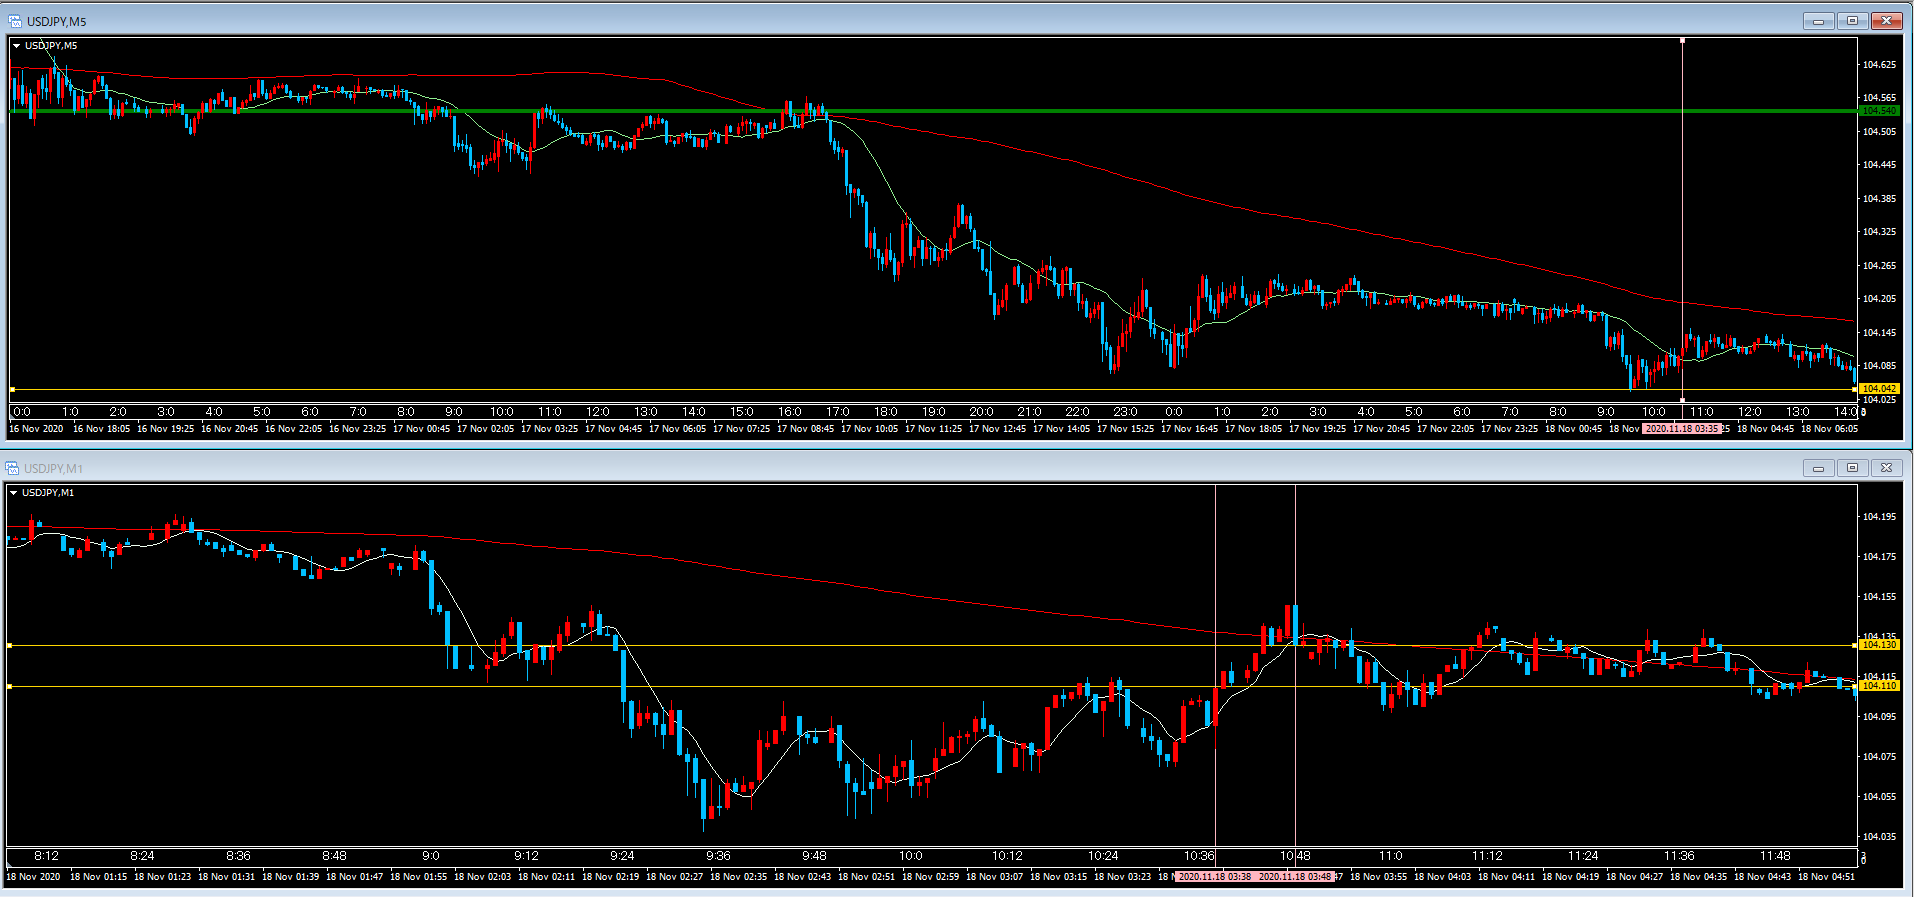Screen dimensions: 1915x897
Task: Expand the USDJPY,M5 chart dropdown arrow
Action: 16,46
